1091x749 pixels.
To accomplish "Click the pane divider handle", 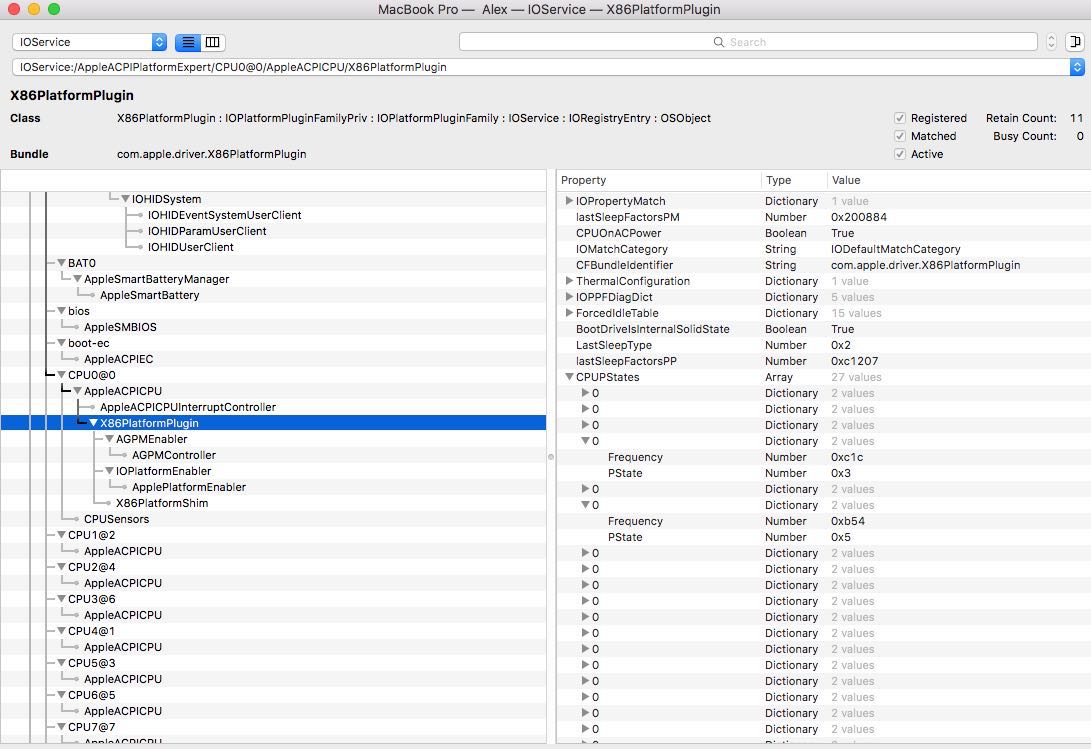I will [551, 457].
